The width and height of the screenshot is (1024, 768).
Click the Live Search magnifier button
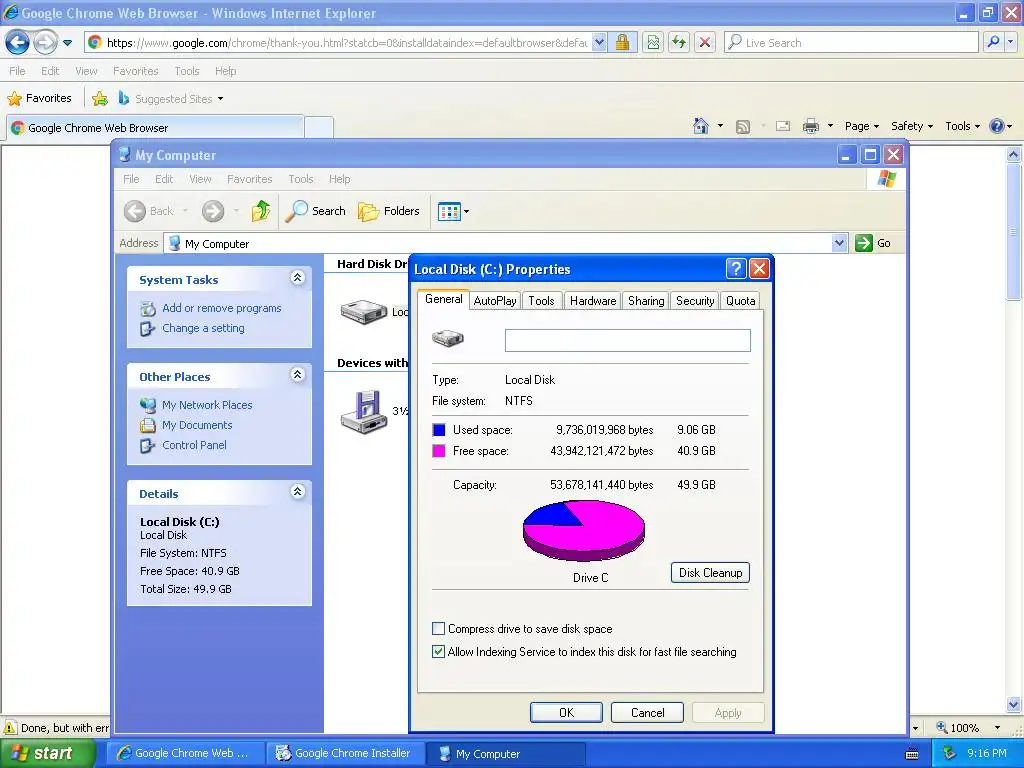click(993, 42)
